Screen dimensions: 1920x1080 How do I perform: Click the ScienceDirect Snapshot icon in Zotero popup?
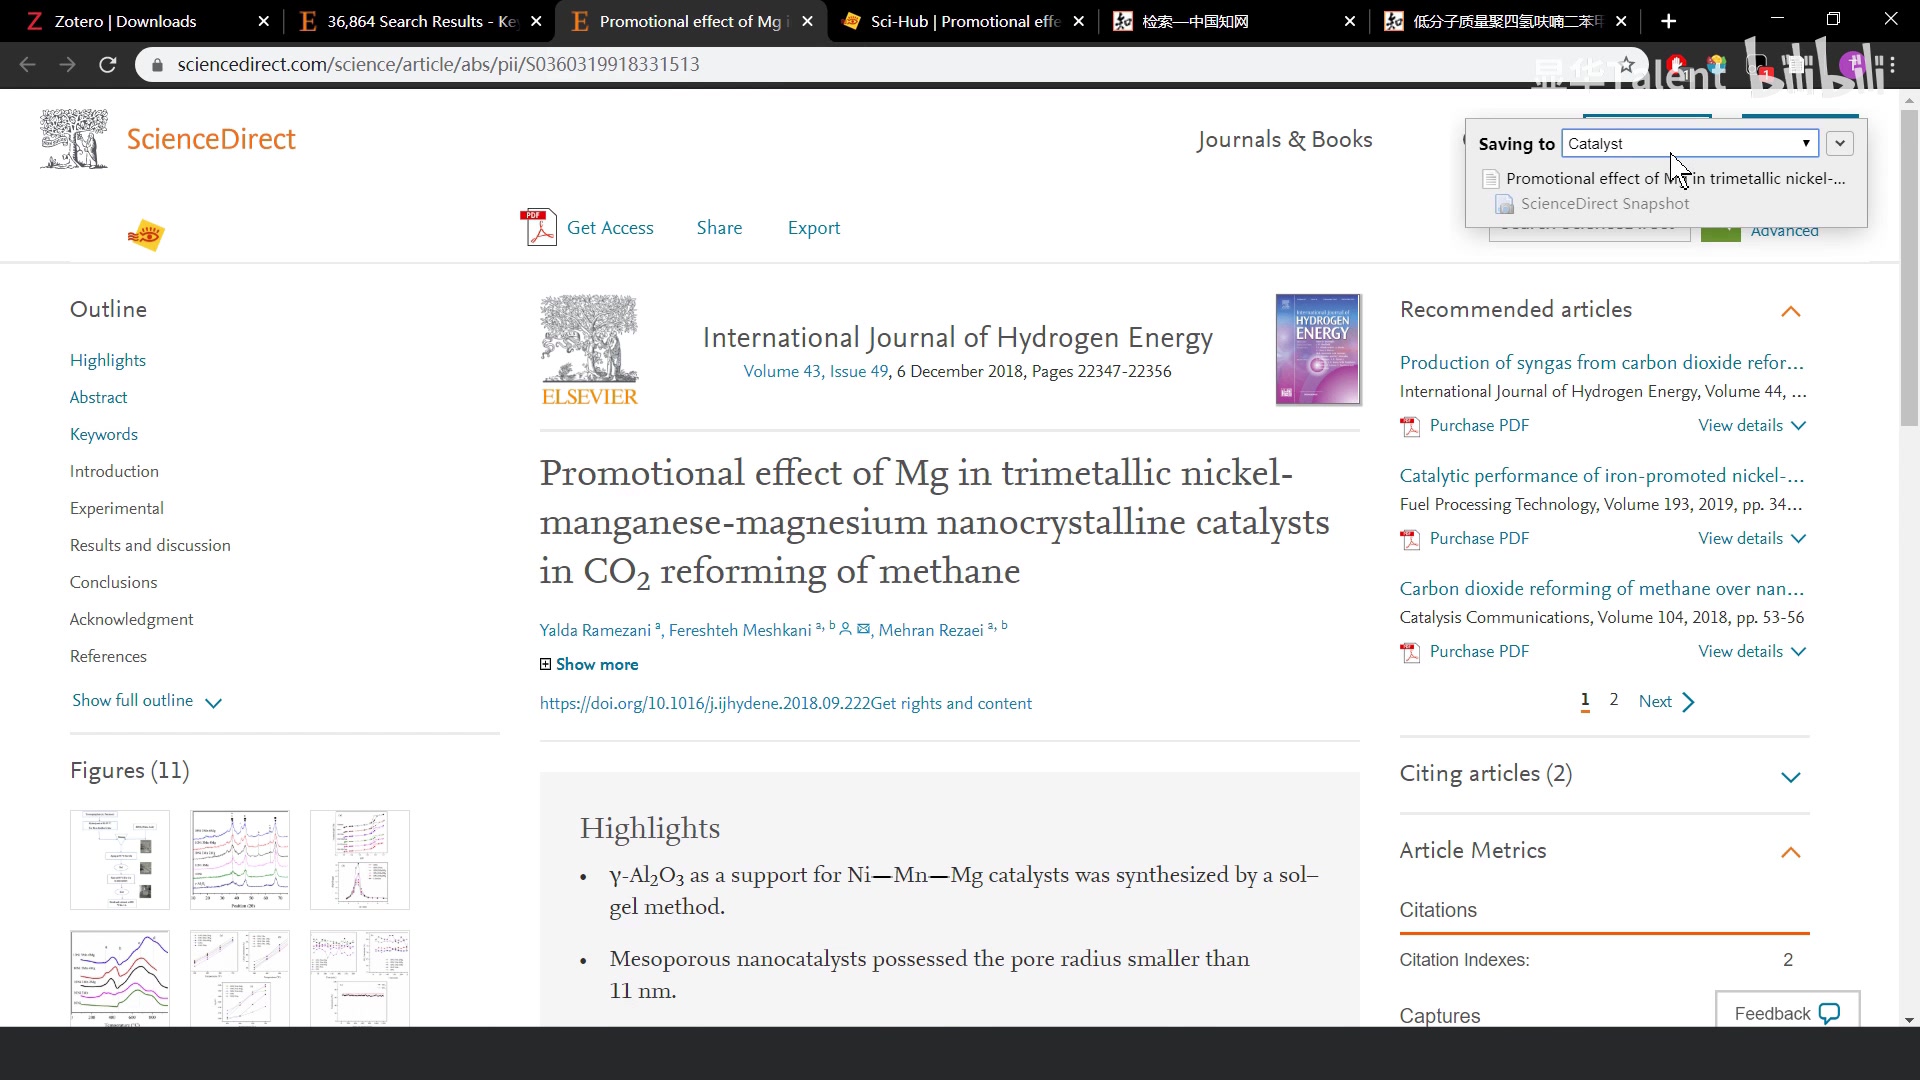pyautogui.click(x=1505, y=204)
